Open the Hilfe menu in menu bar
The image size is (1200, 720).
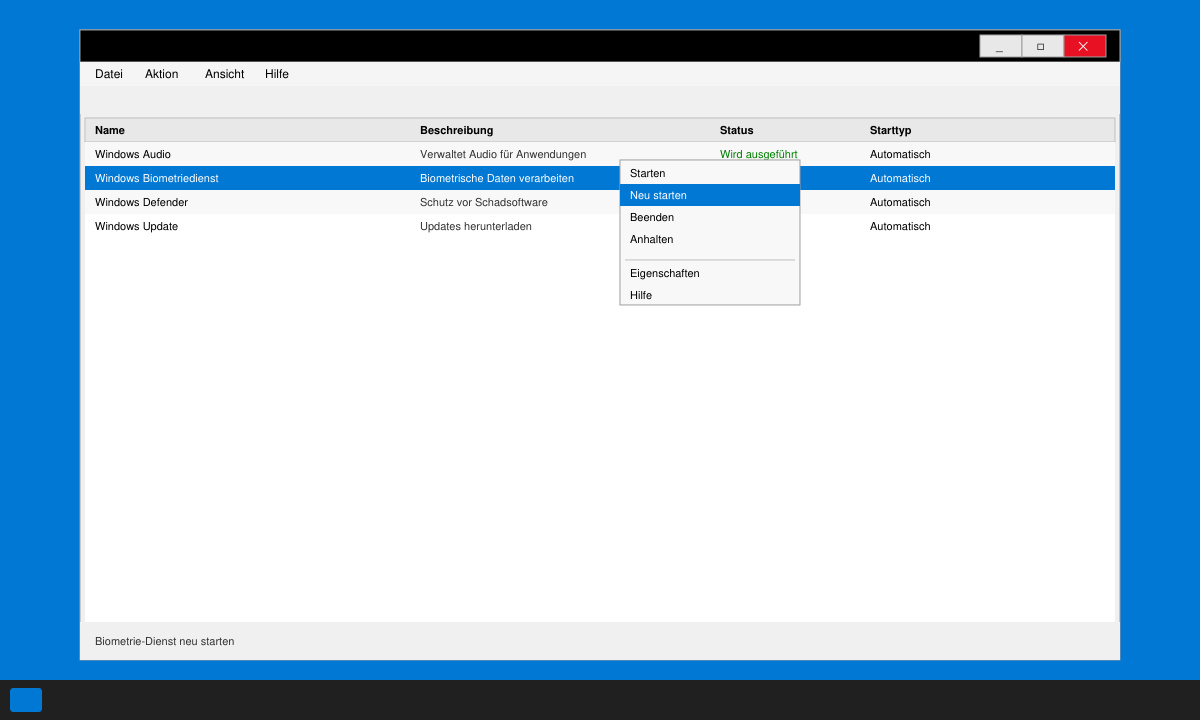pos(277,74)
